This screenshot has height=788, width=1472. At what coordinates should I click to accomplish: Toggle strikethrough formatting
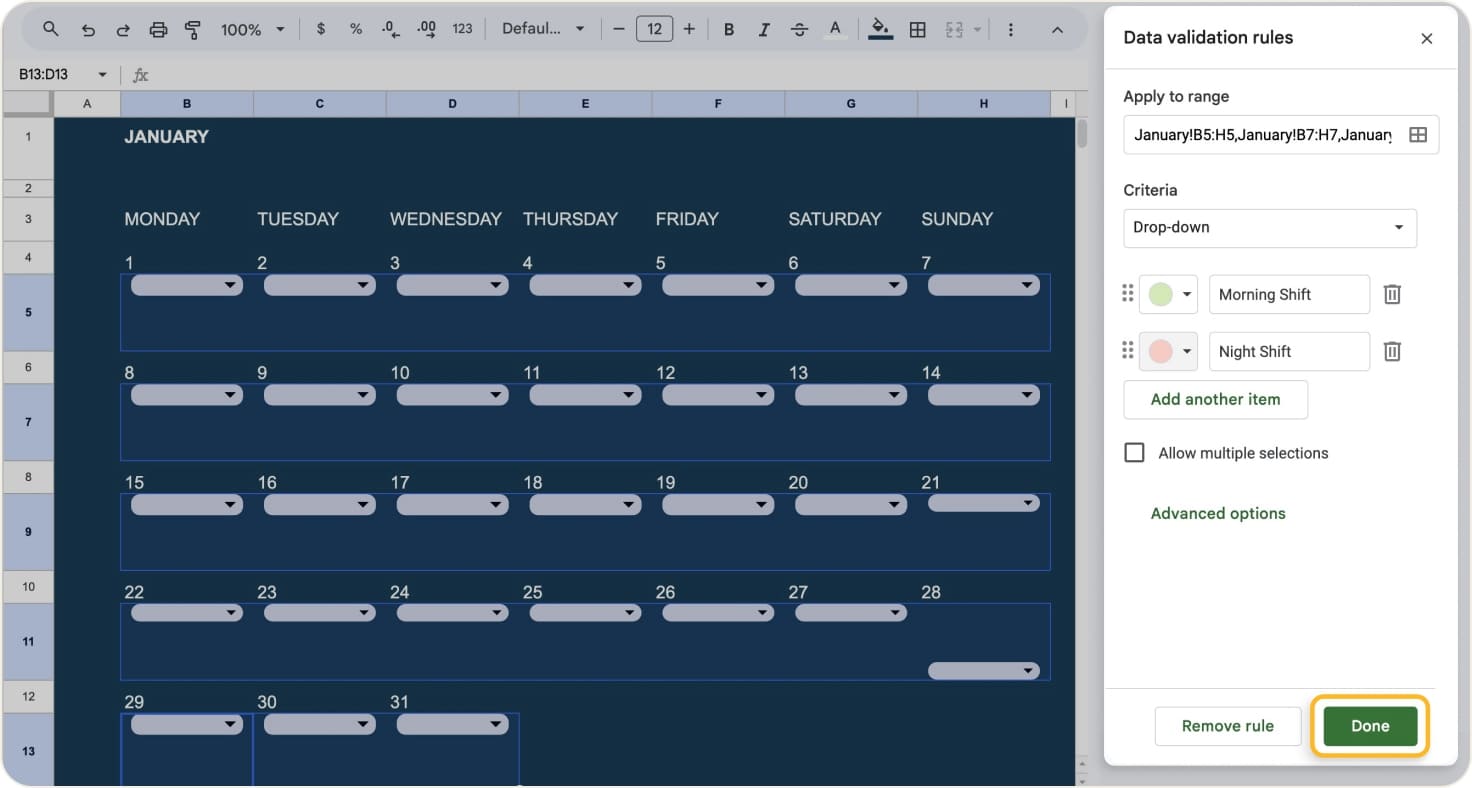point(799,29)
